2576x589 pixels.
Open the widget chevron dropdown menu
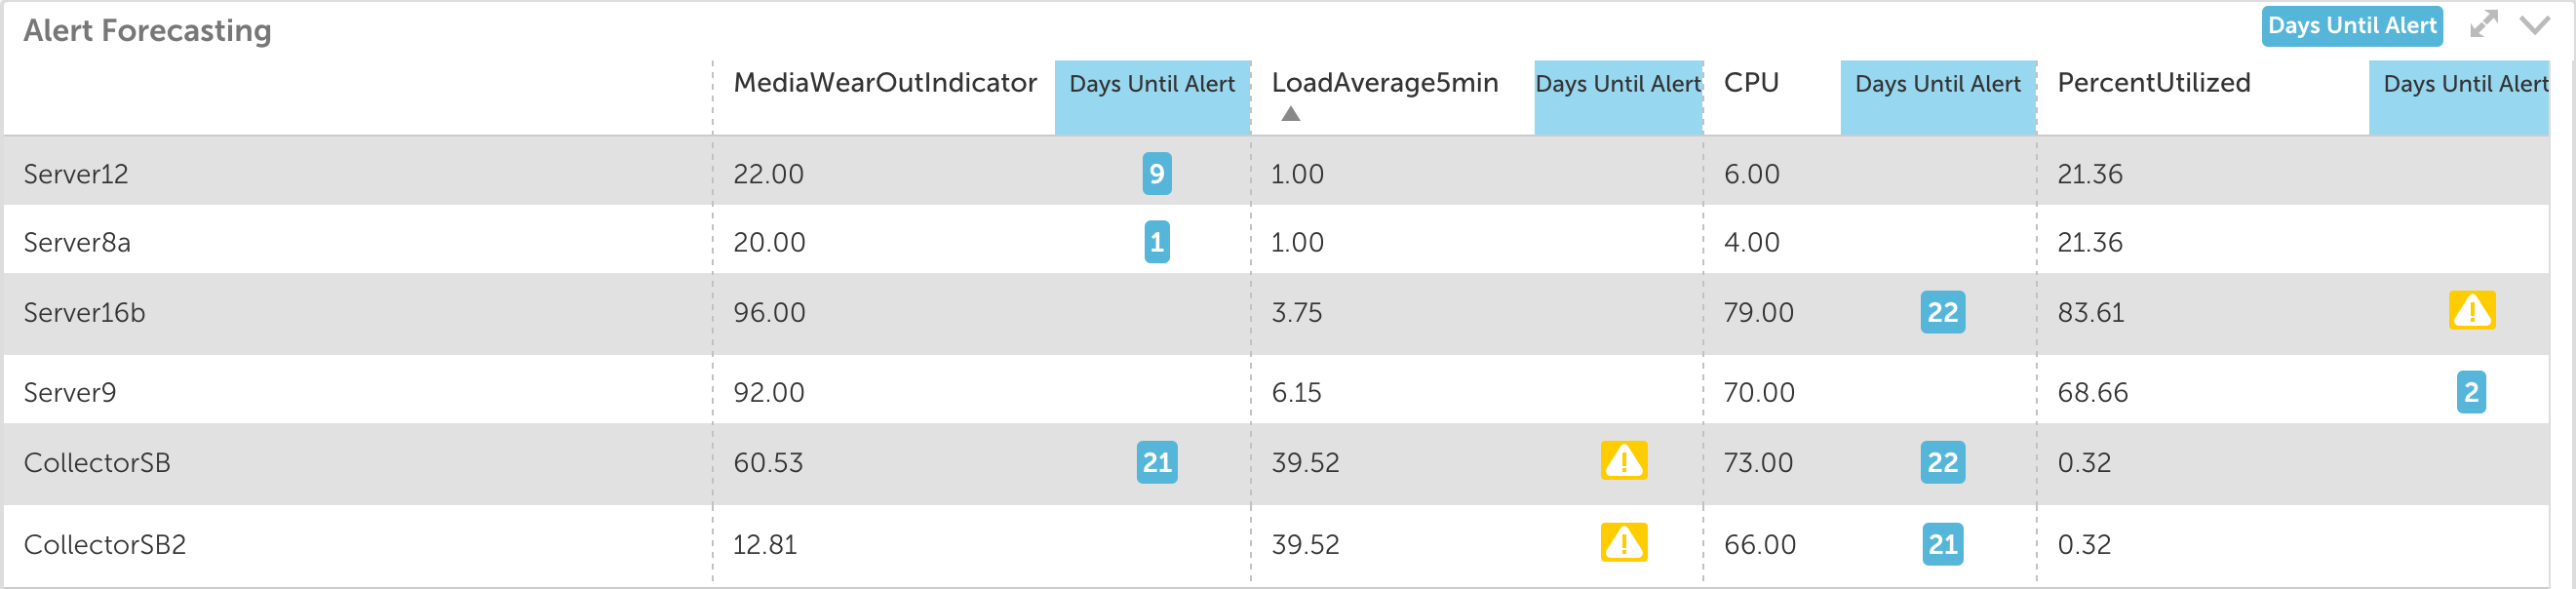(x=2534, y=25)
